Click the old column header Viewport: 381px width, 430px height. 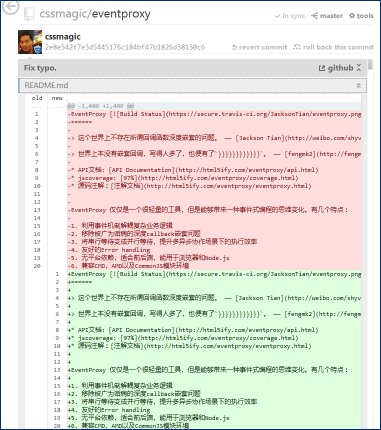[x=37, y=98]
